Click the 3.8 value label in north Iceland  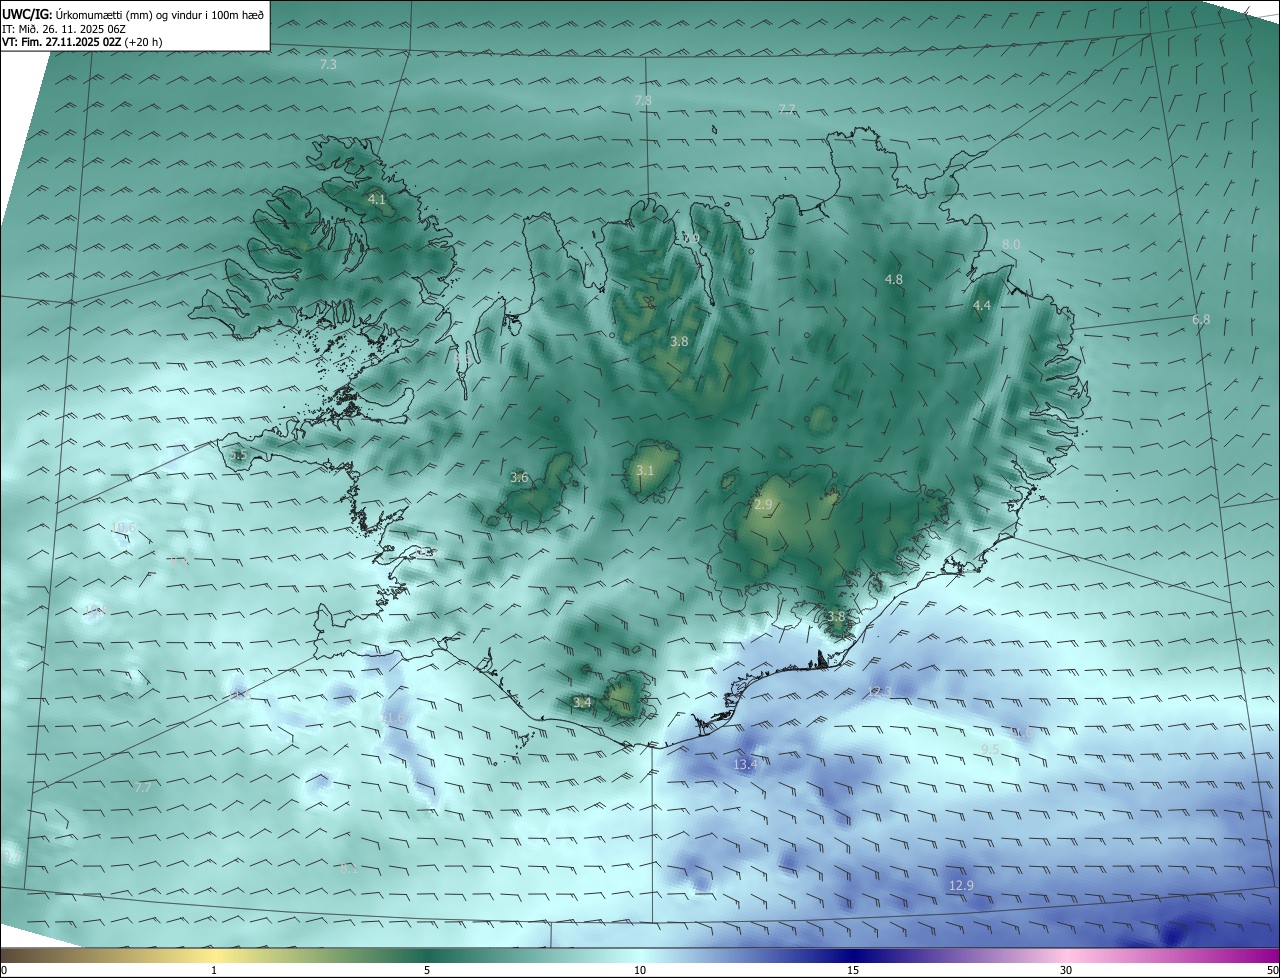pyautogui.click(x=679, y=342)
